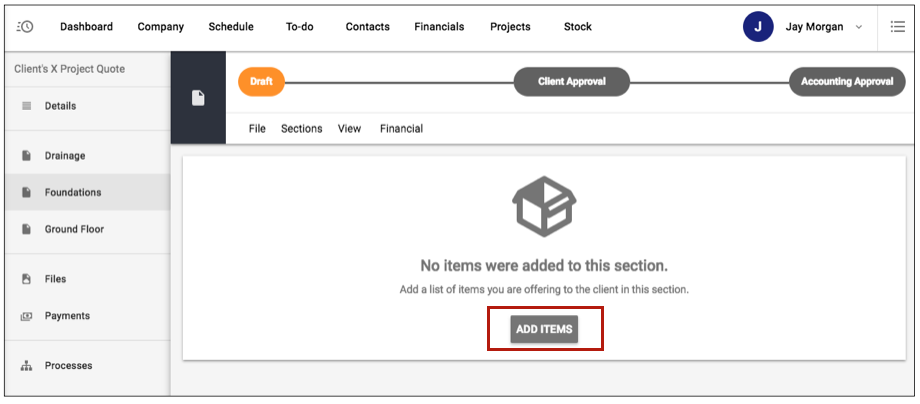Click the Files sidebar icon
The height and width of the screenshot is (404, 920).
click(27, 279)
